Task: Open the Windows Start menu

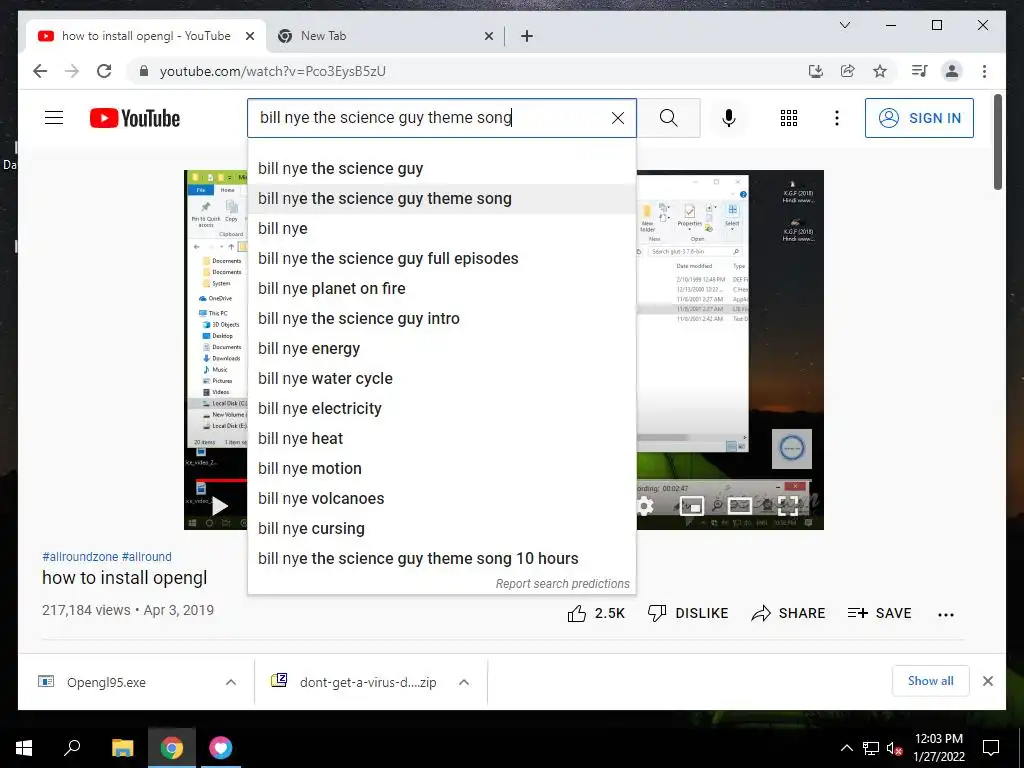Action: 24,748
